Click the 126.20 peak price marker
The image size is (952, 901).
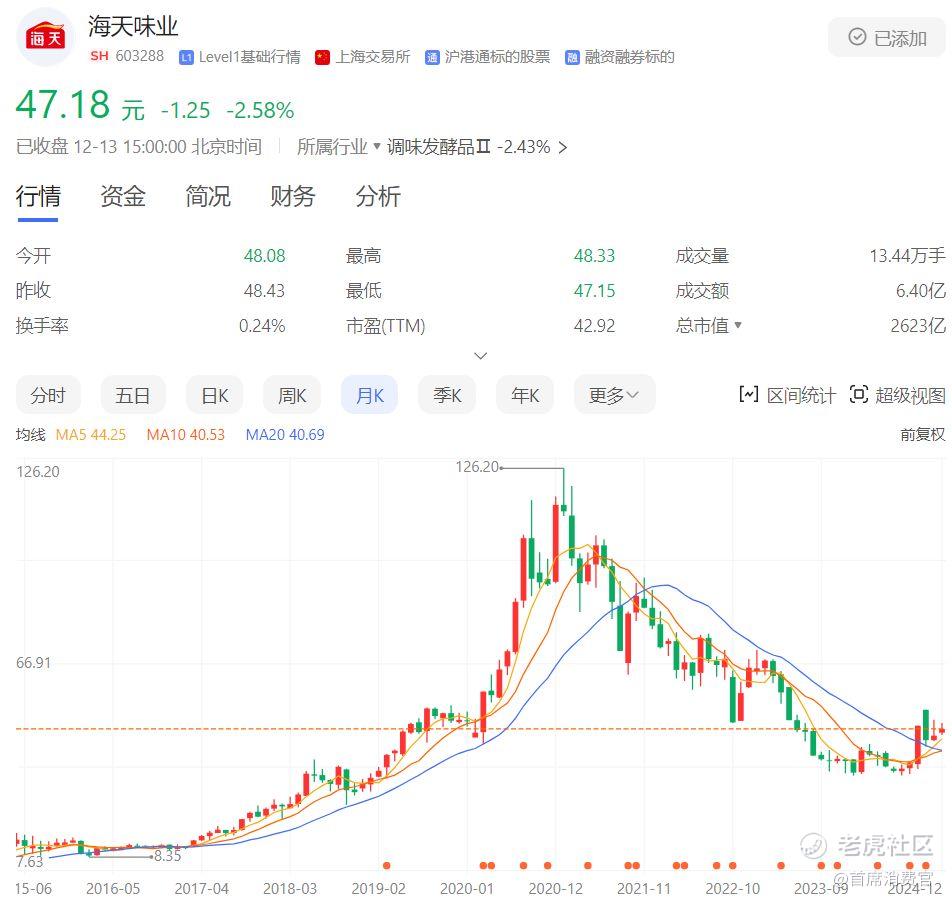click(x=477, y=467)
